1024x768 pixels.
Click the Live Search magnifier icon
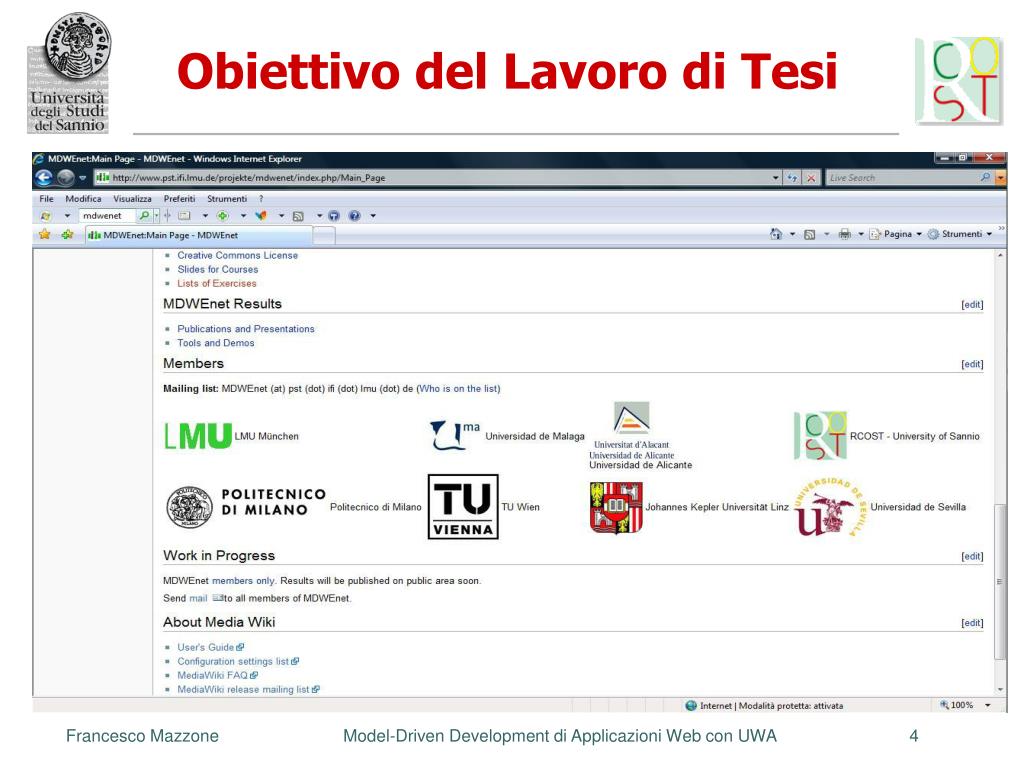pyautogui.click(x=985, y=177)
